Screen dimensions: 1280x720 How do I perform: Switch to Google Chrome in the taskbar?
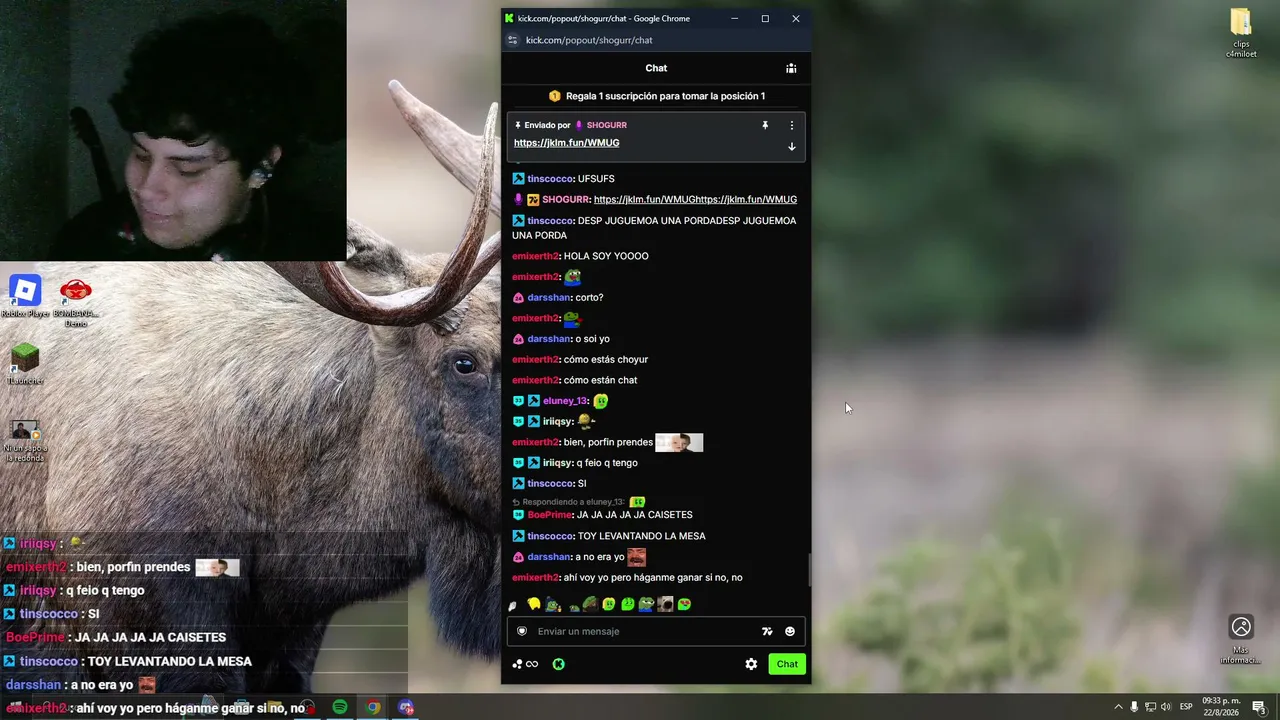(x=373, y=707)
